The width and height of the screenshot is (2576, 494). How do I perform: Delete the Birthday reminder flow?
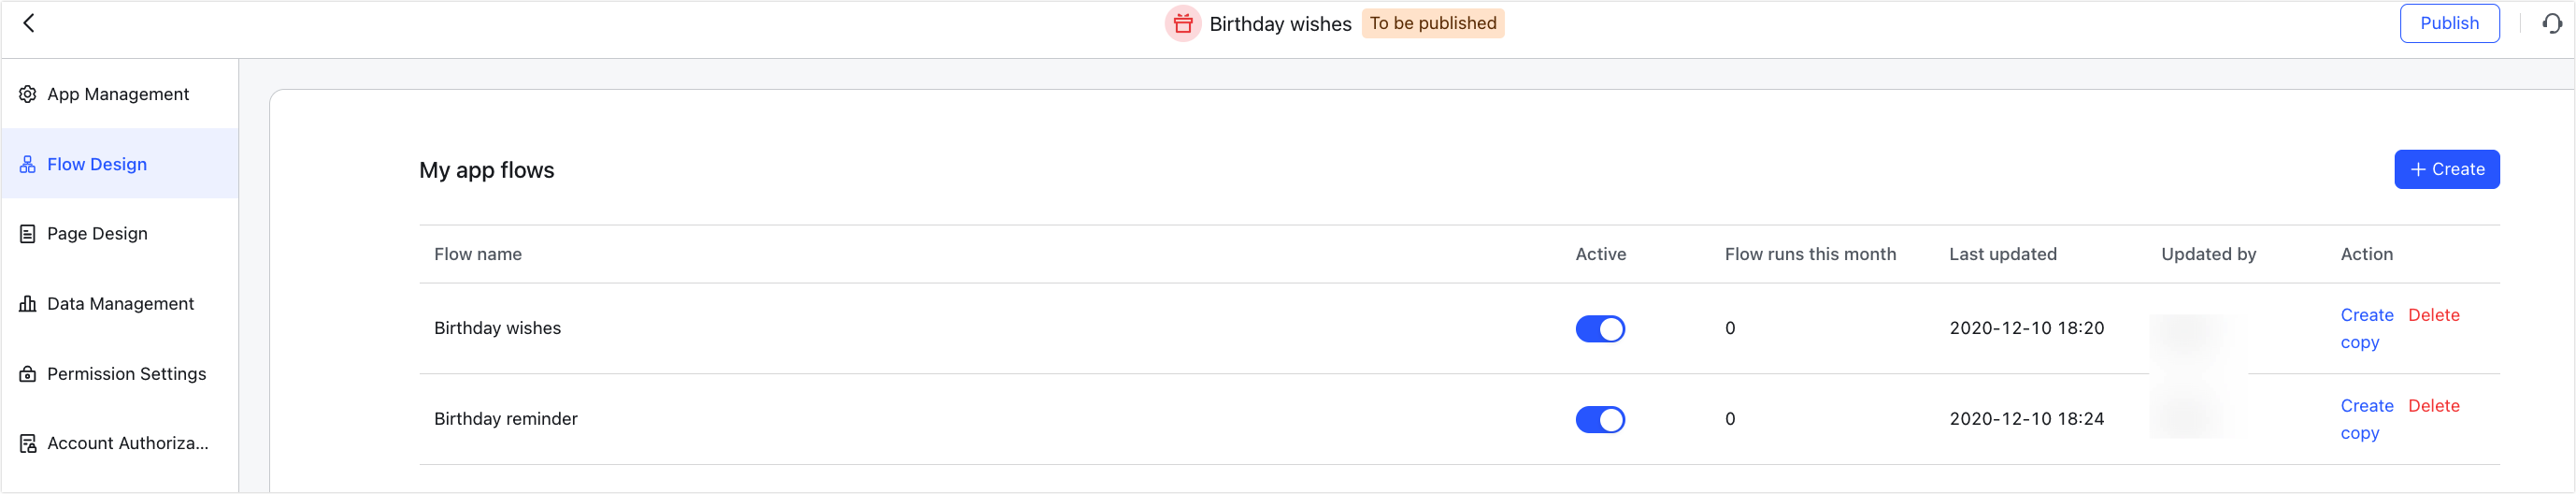click(2433, 406)
